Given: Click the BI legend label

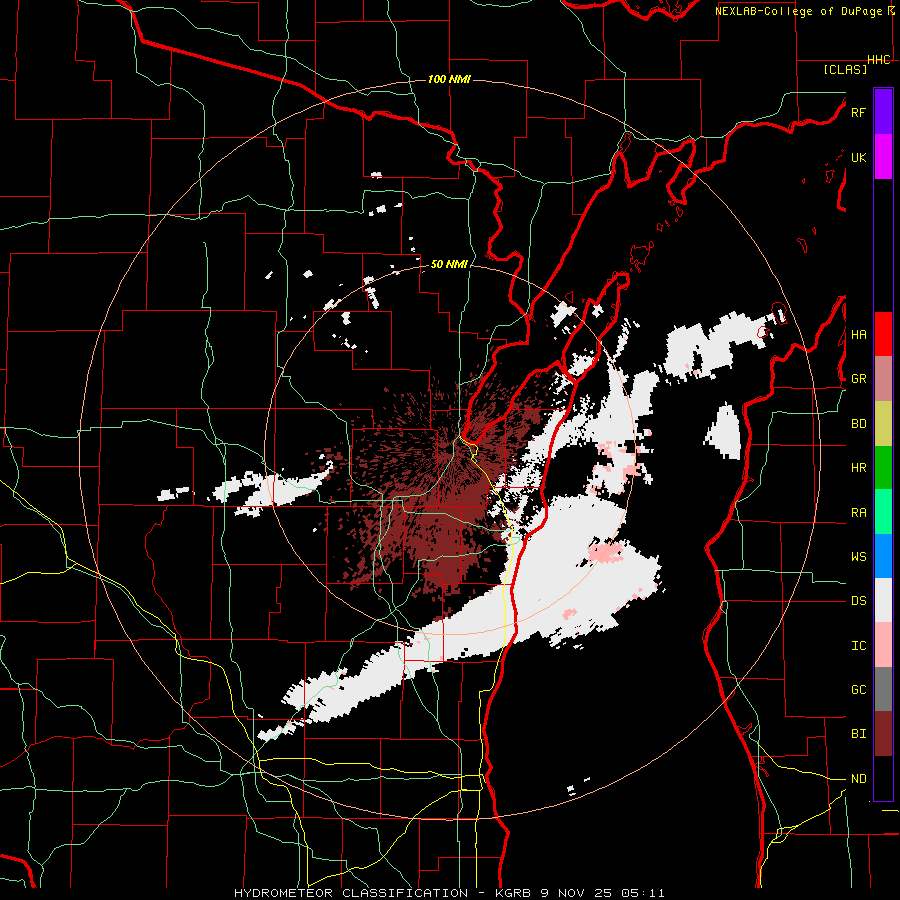Looking at the screenshot, I should (x=858, y=734).
